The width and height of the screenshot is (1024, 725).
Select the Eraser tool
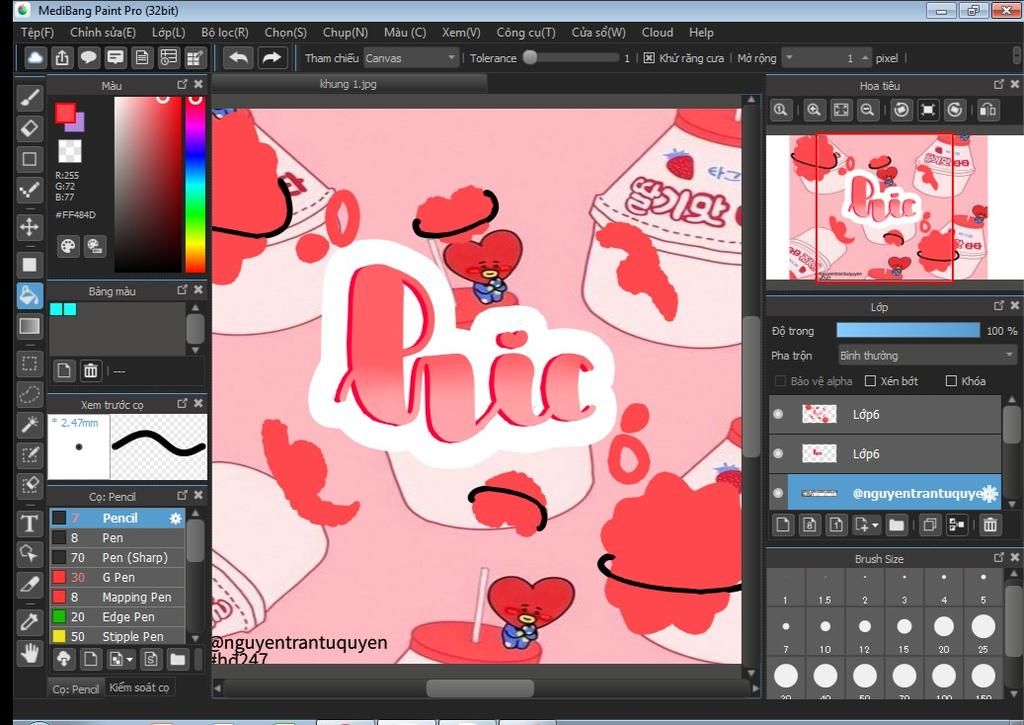(x=29, y=128)
